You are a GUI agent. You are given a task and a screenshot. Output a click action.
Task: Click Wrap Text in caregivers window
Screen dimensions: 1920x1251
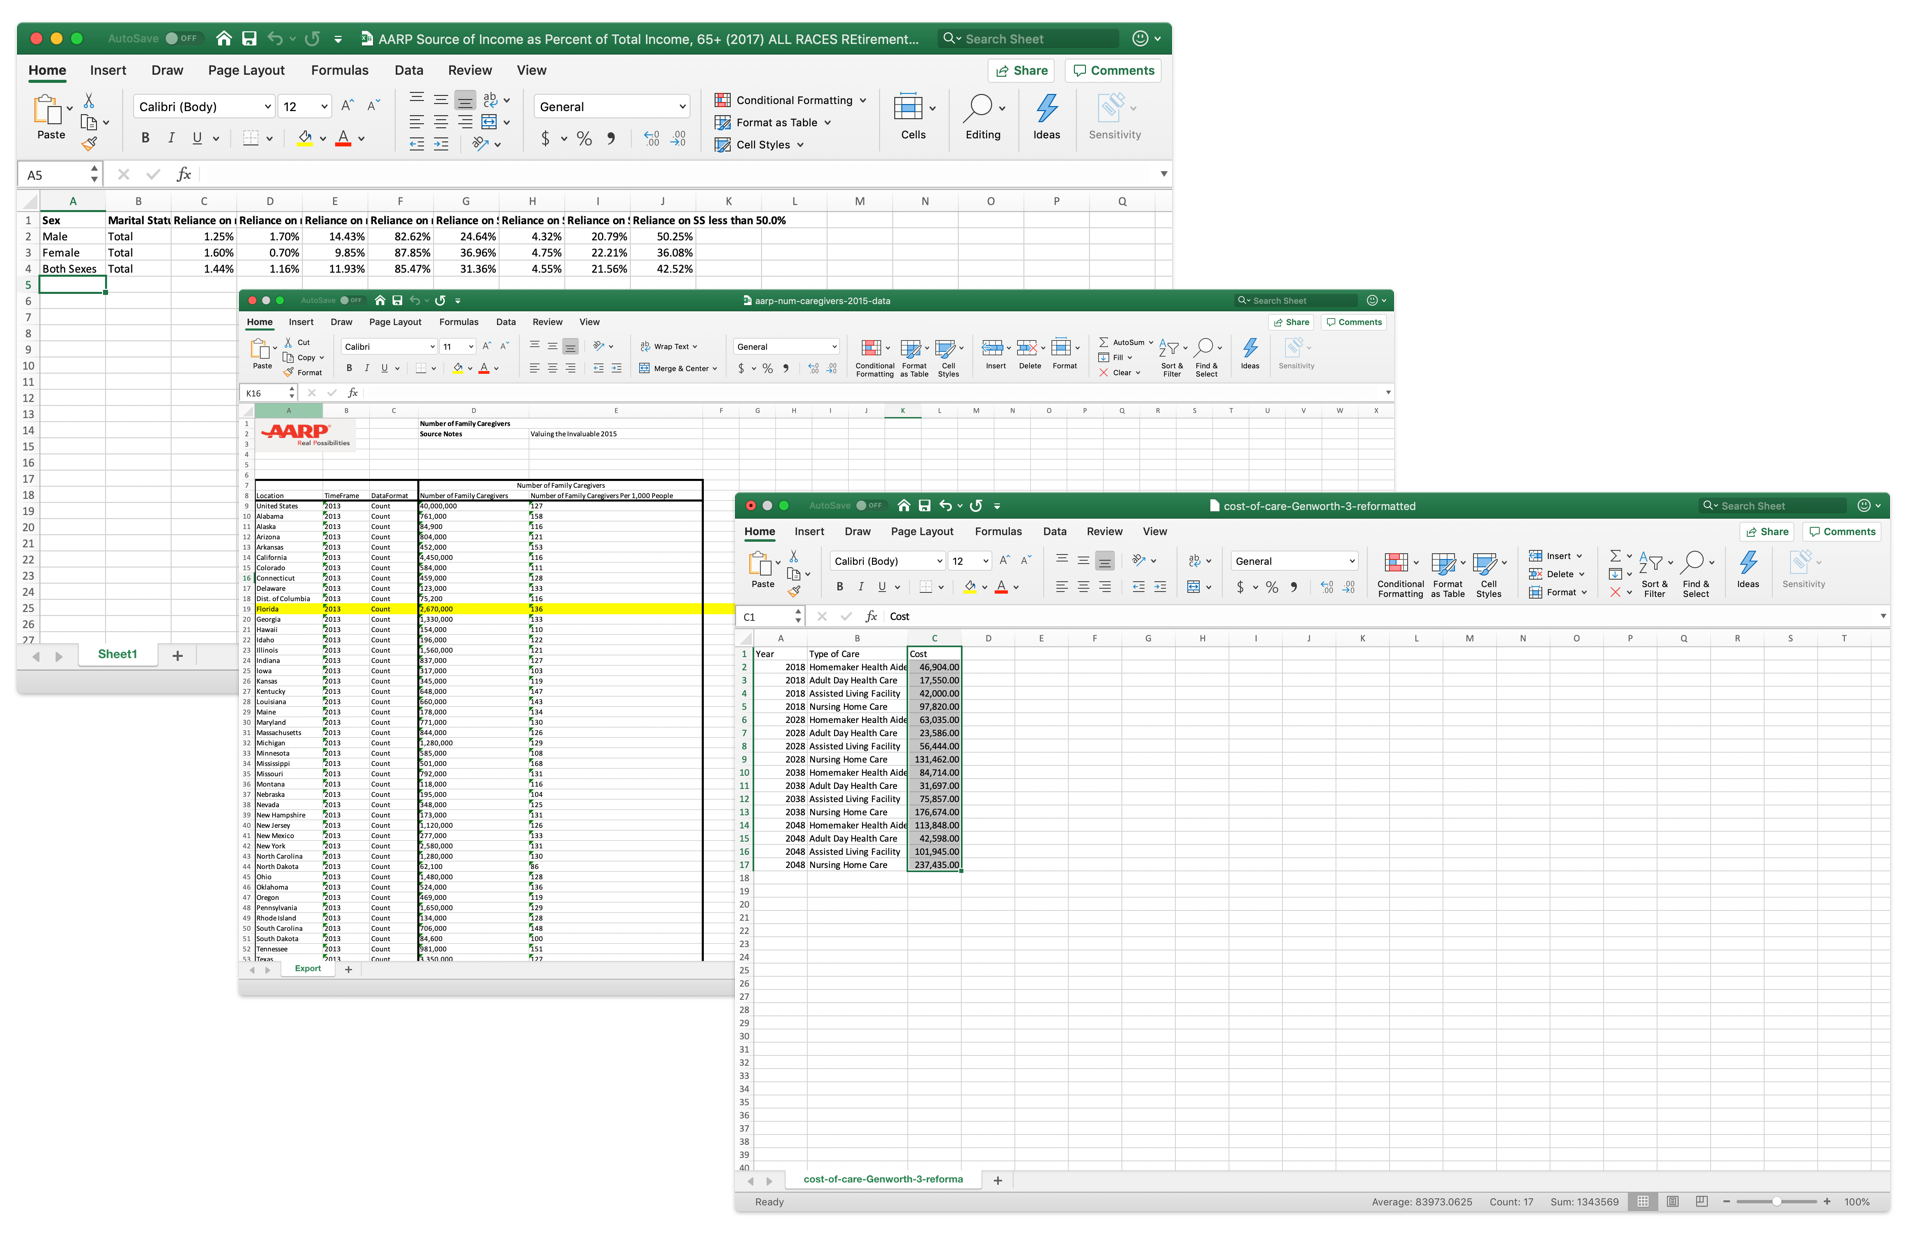pos(669,346)
